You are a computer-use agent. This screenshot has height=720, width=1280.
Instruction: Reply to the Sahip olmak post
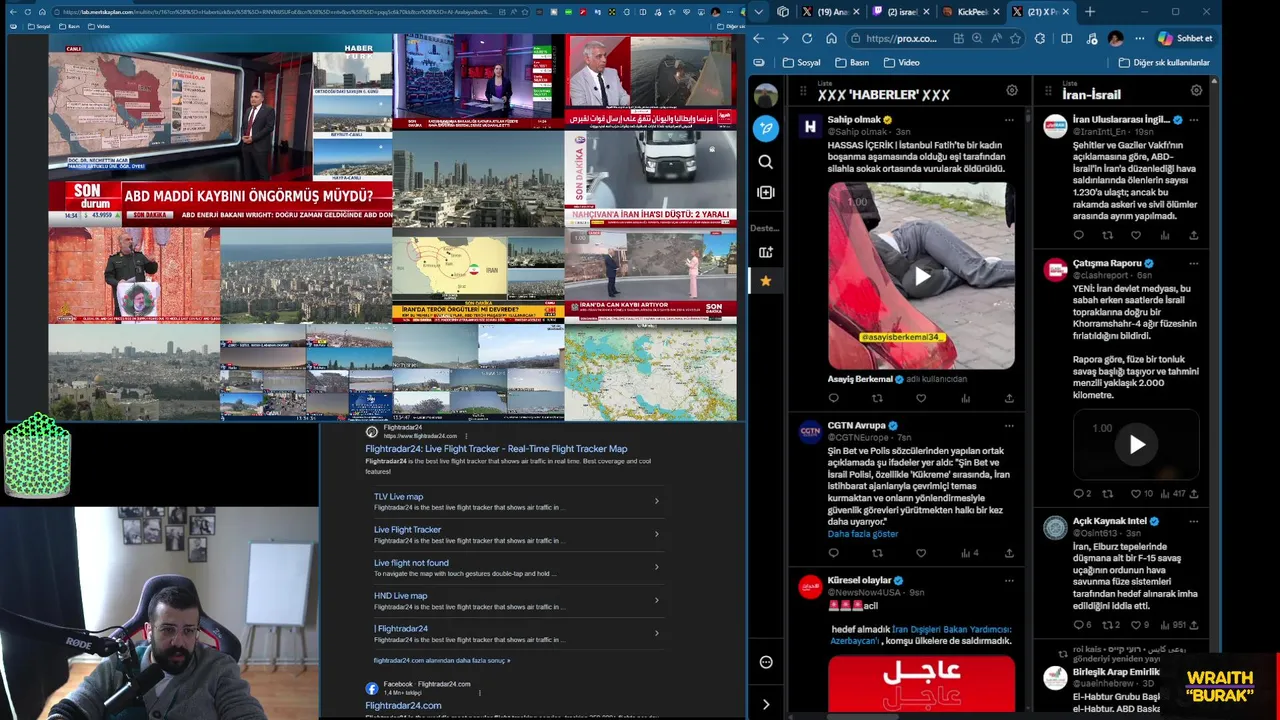(x=833, y=398)
